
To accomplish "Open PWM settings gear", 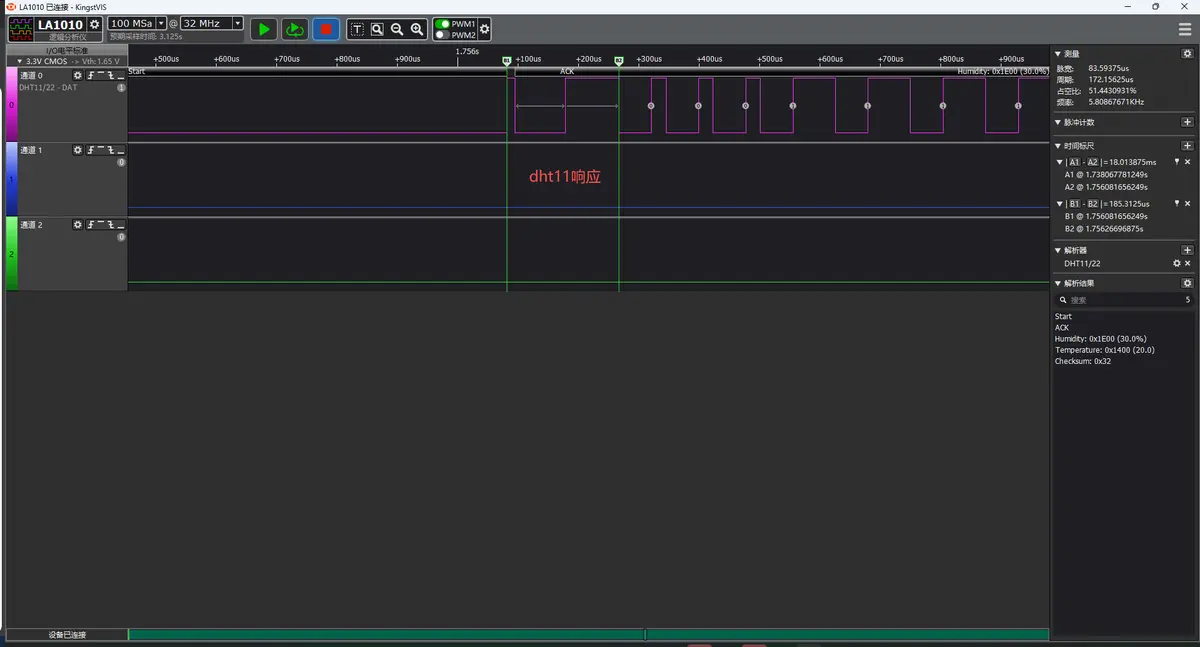I will (x=485, y=29).
